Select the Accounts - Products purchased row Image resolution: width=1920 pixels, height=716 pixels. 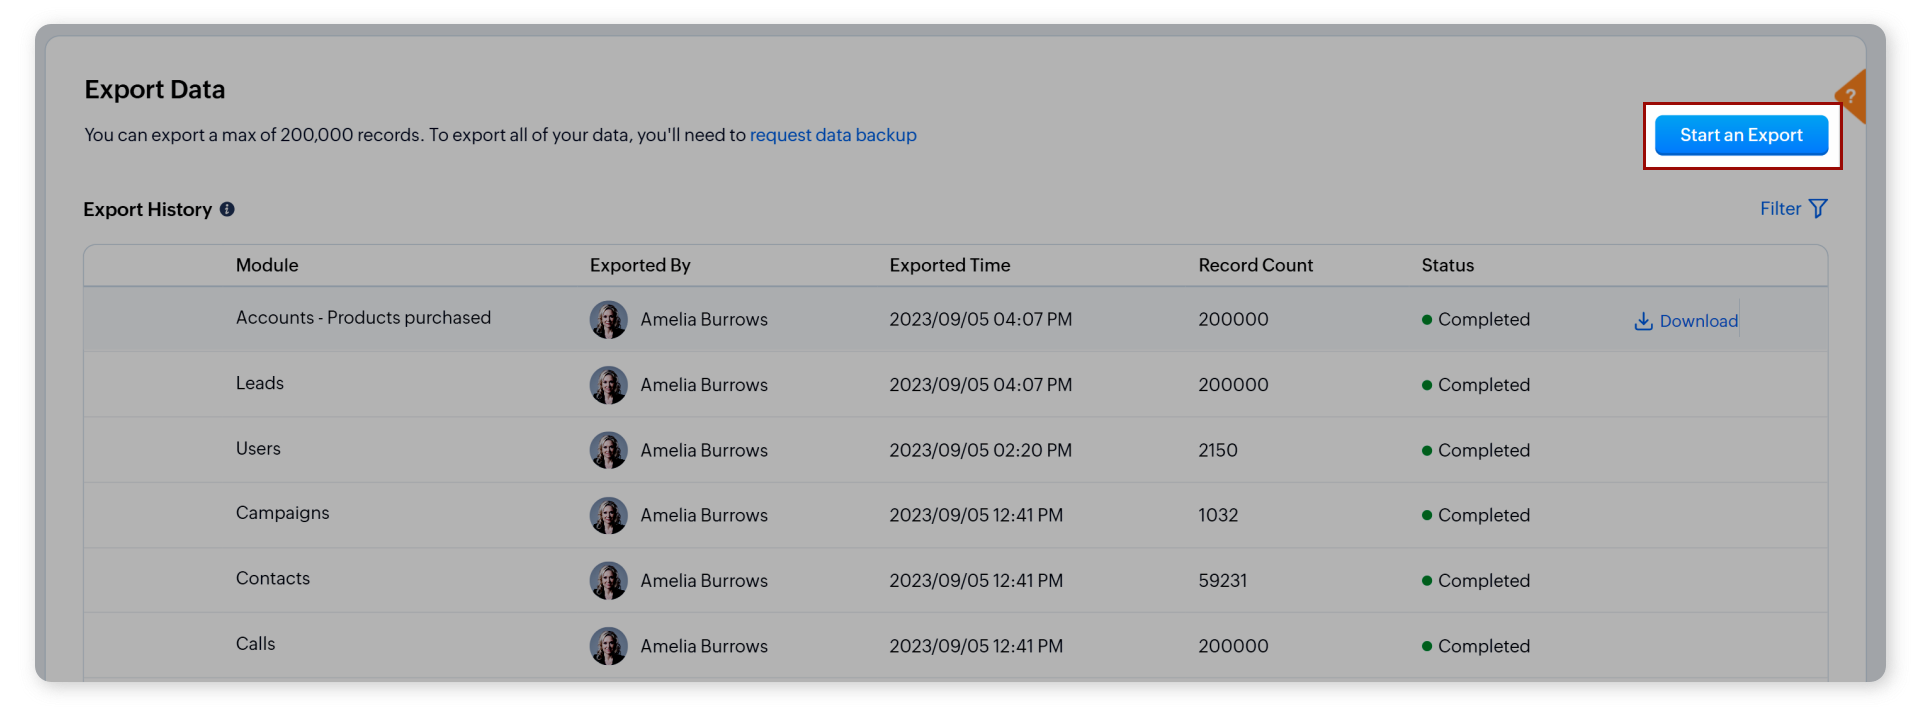(363, 318)
